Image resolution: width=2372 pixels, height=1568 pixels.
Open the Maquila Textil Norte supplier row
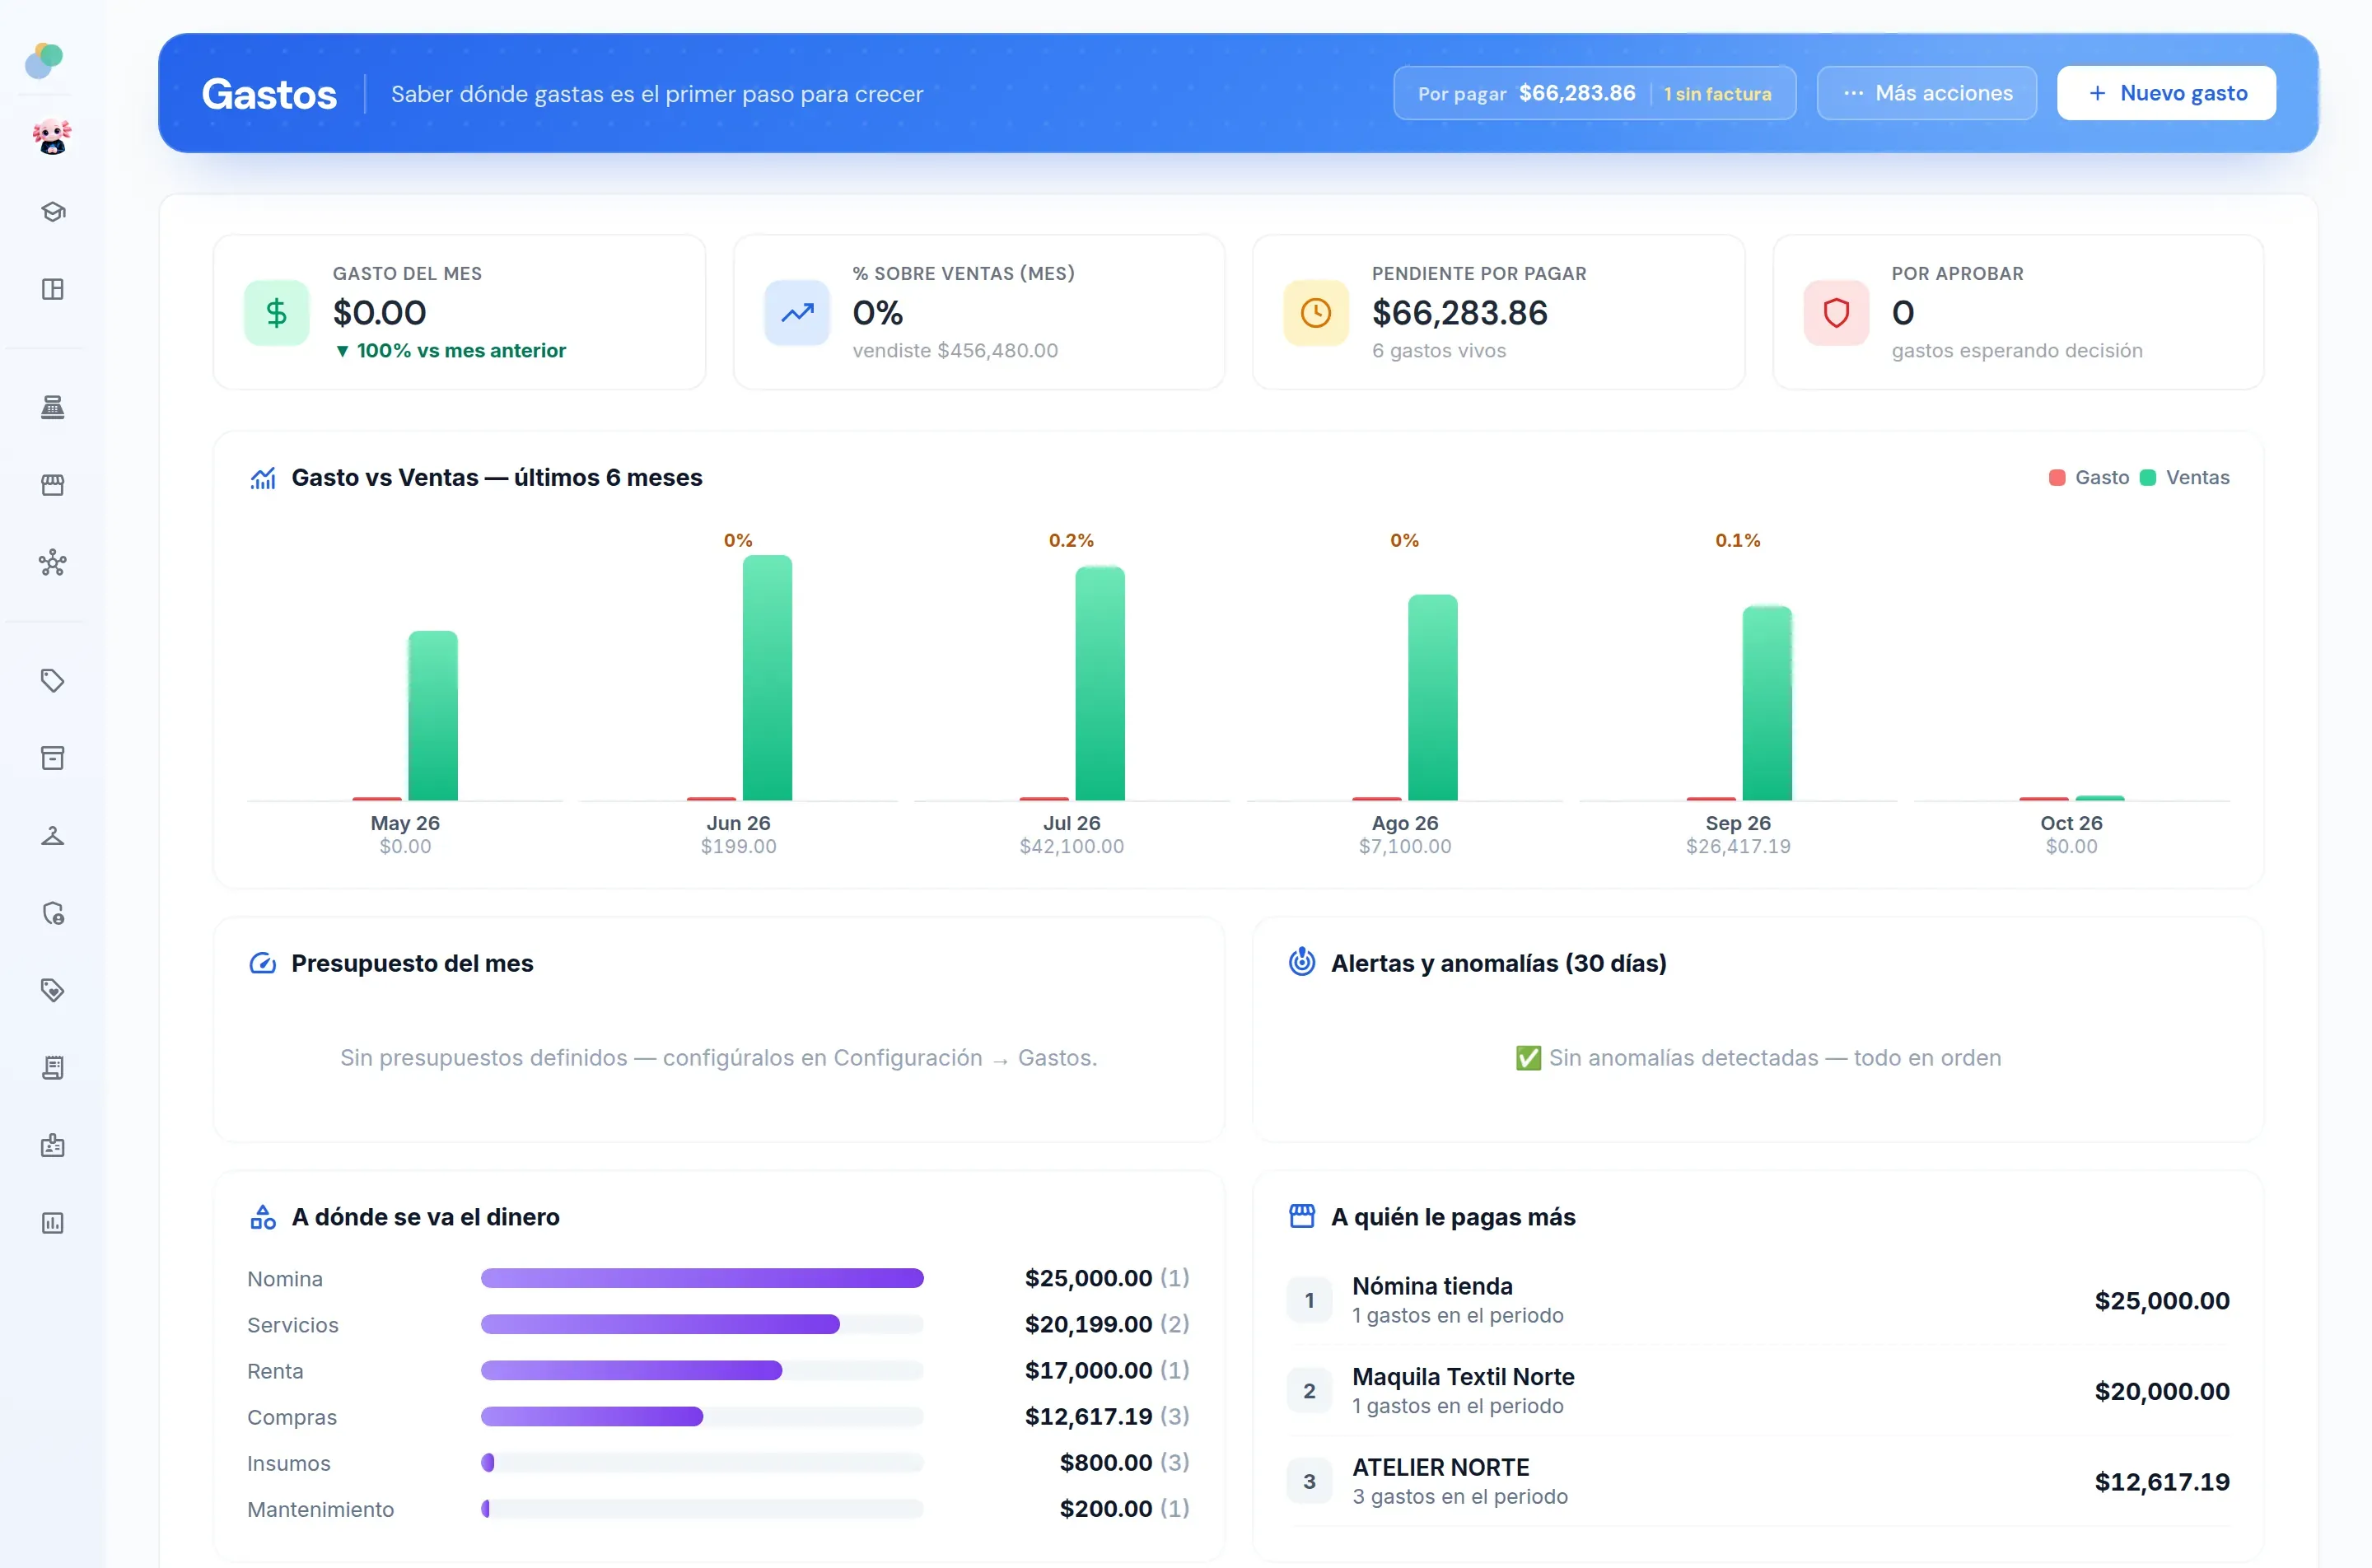[x=1758, y=1391]
